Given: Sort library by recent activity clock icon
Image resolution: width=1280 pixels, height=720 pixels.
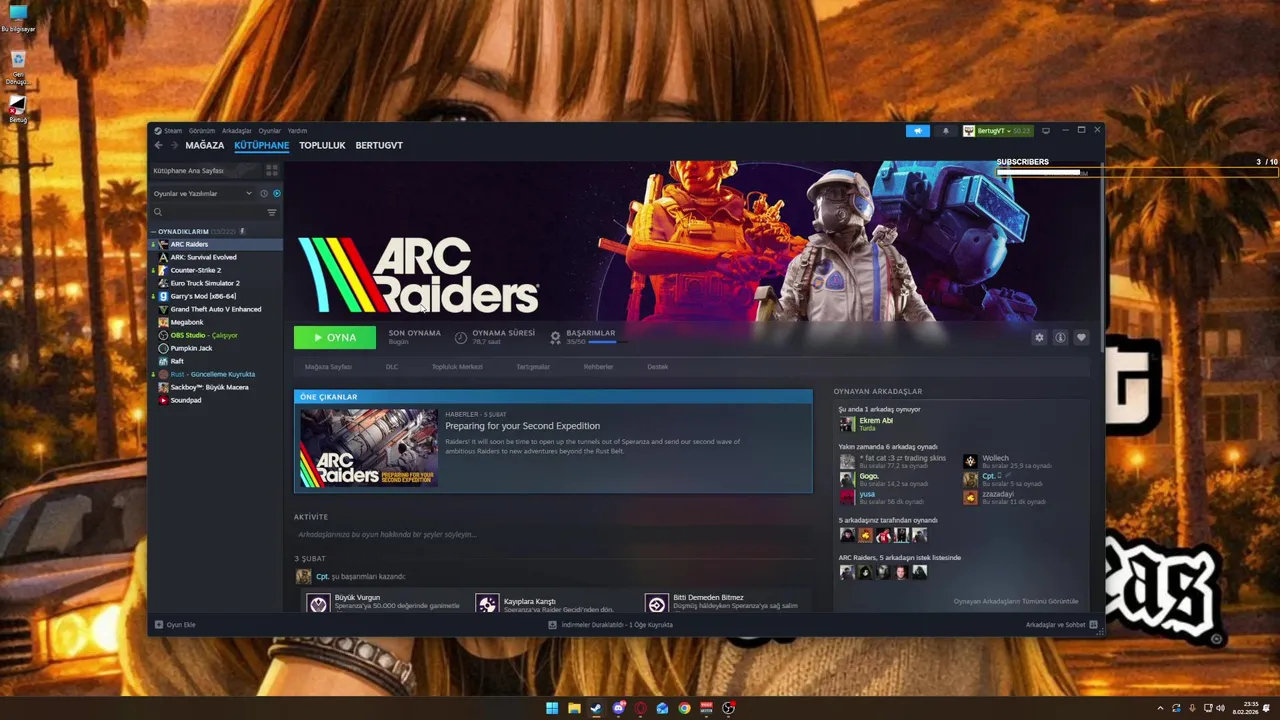Looking at the screenshot, I should point(264,193).
